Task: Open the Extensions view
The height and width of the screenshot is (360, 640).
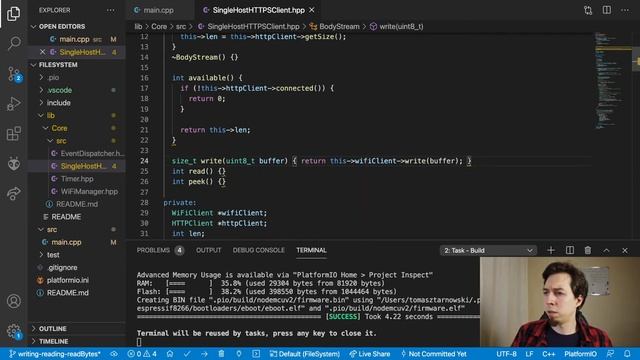Action: [13, 133]
